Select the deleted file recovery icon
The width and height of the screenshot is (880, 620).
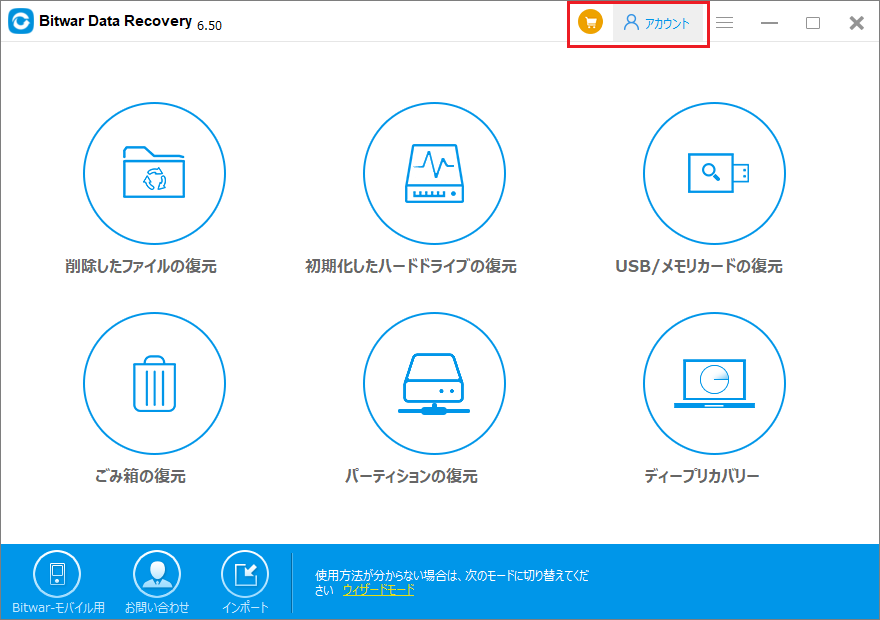(153, 173)
